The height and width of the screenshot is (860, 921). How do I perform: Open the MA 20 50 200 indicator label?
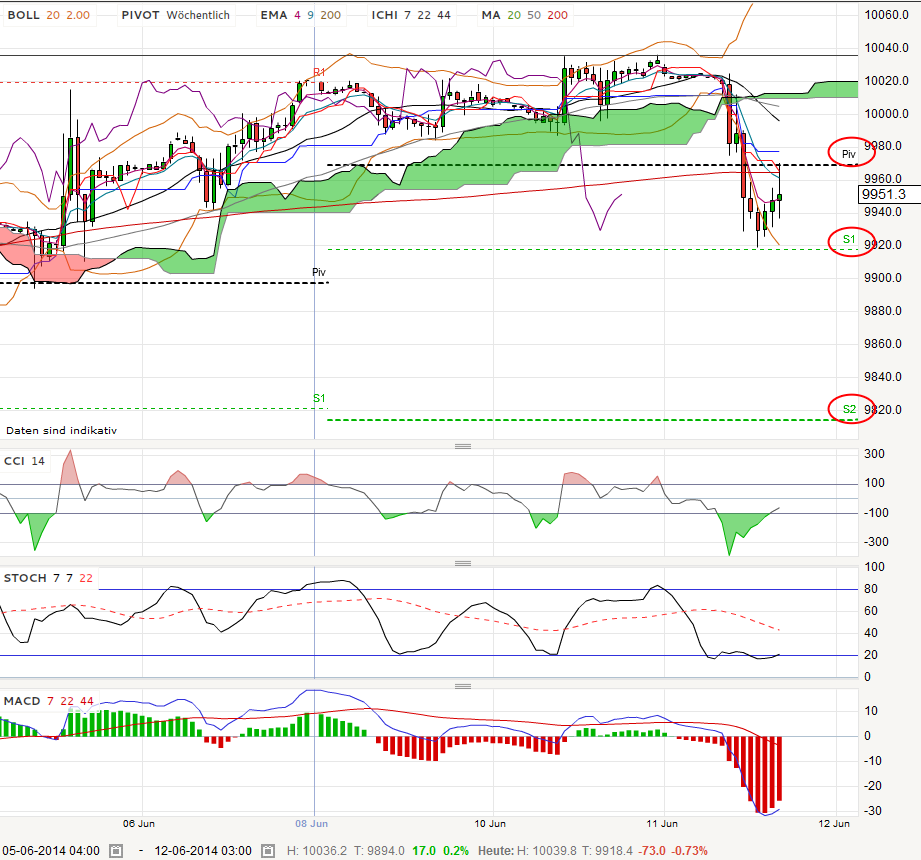click(525, 15)
